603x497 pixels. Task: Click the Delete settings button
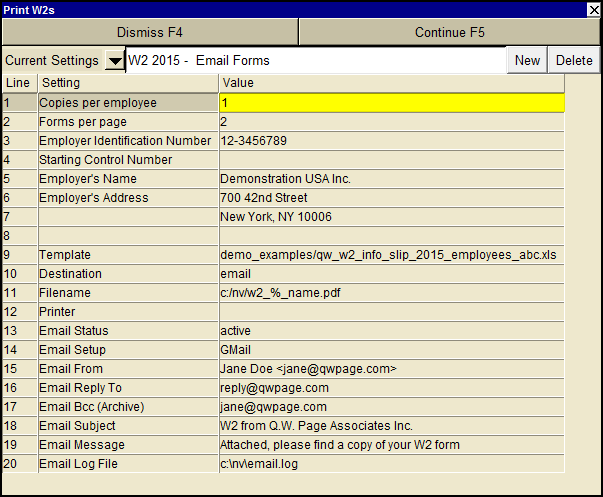(x=574, y=61)
